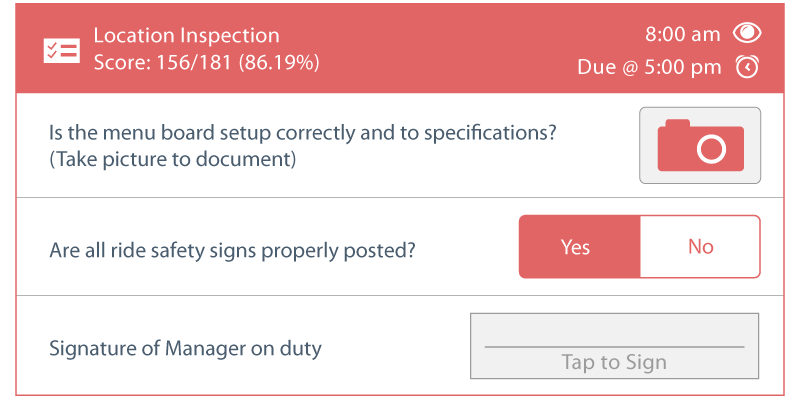Select No for ride safety signs
Viewport: 800px width, 399px height.
click(x=700, y=247)
